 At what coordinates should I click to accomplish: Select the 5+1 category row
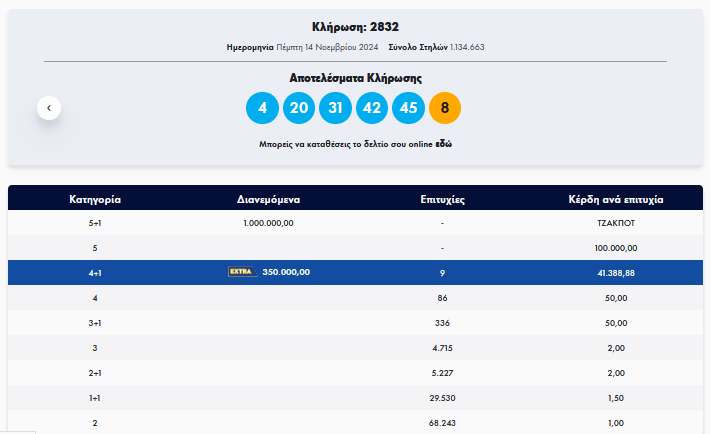point(95,223)
